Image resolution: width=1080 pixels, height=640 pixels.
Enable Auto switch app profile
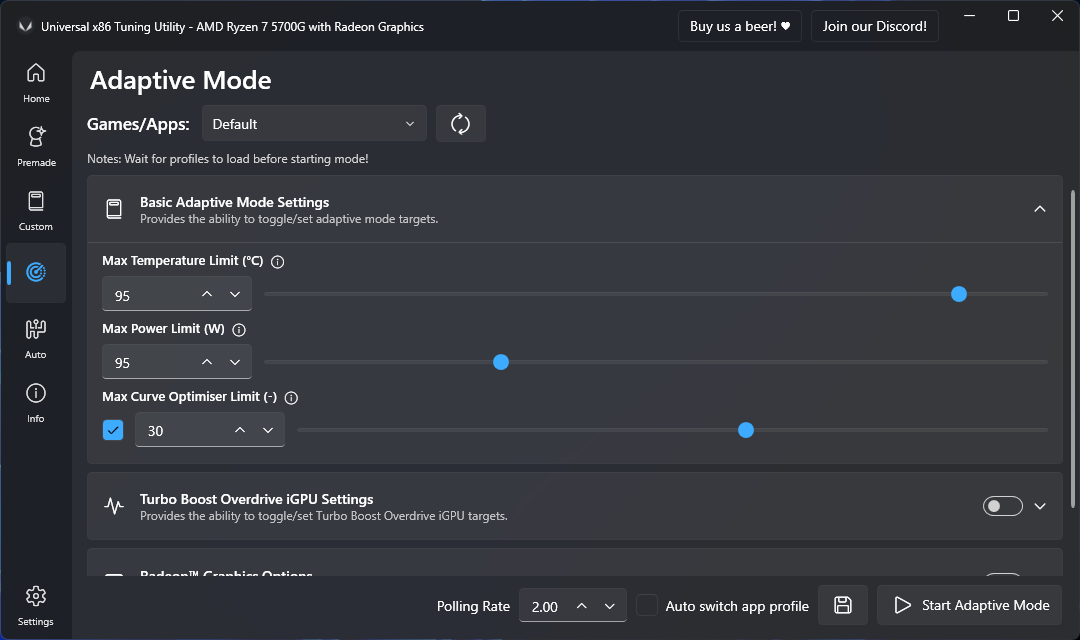pos(647,605)
